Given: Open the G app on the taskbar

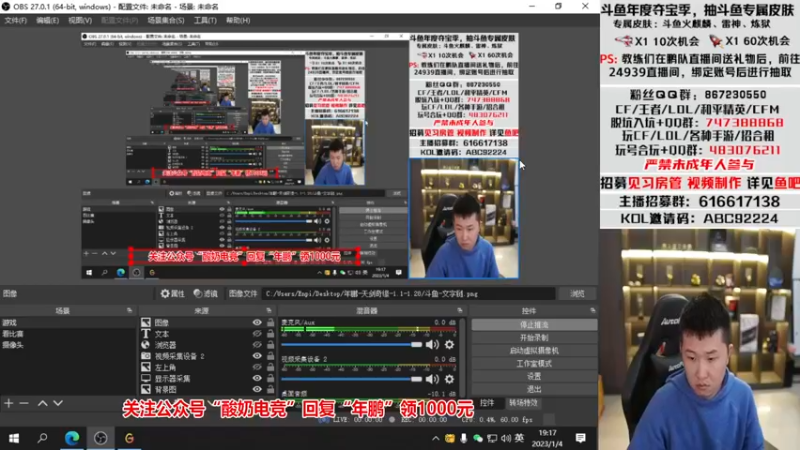Looking at the screenshot, I should click(x=129, y=438).
